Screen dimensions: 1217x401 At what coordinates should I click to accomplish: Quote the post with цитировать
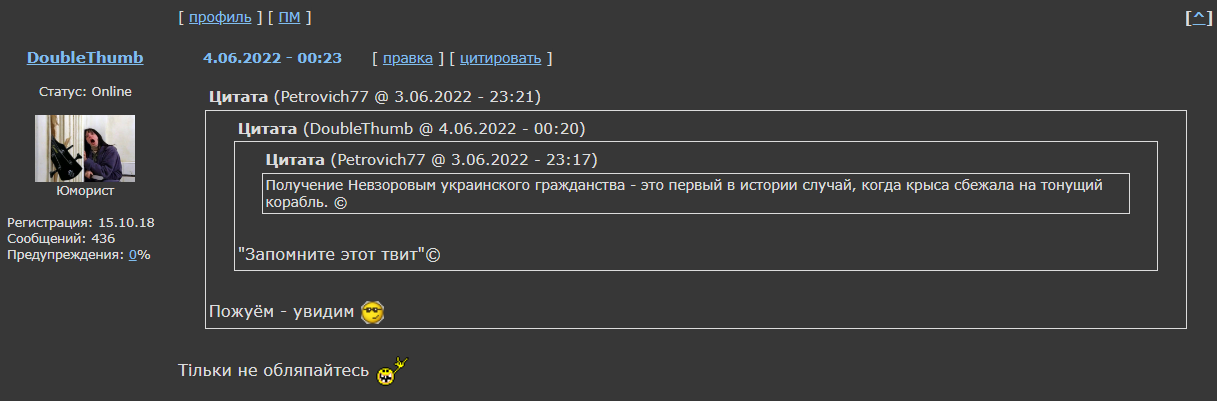[501, 58]
